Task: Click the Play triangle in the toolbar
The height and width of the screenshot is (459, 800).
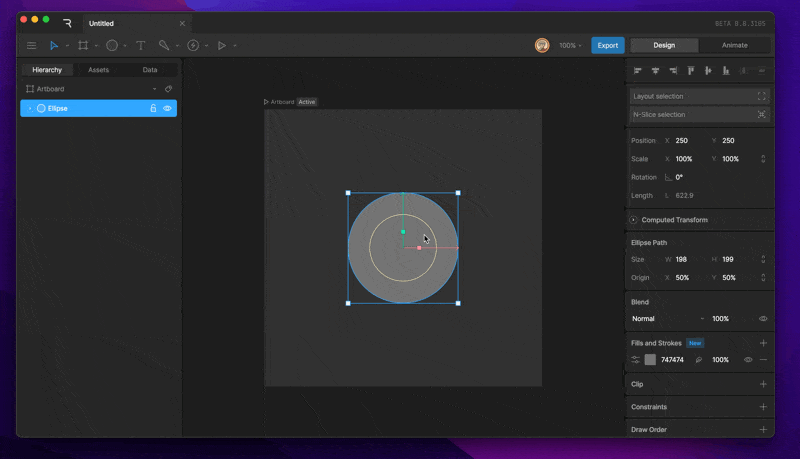Action: 222,45
